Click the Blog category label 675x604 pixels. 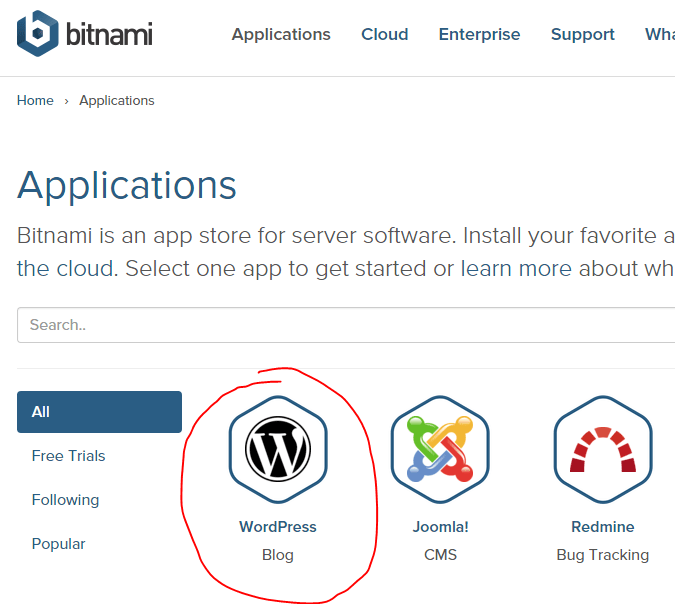(278, 554)
